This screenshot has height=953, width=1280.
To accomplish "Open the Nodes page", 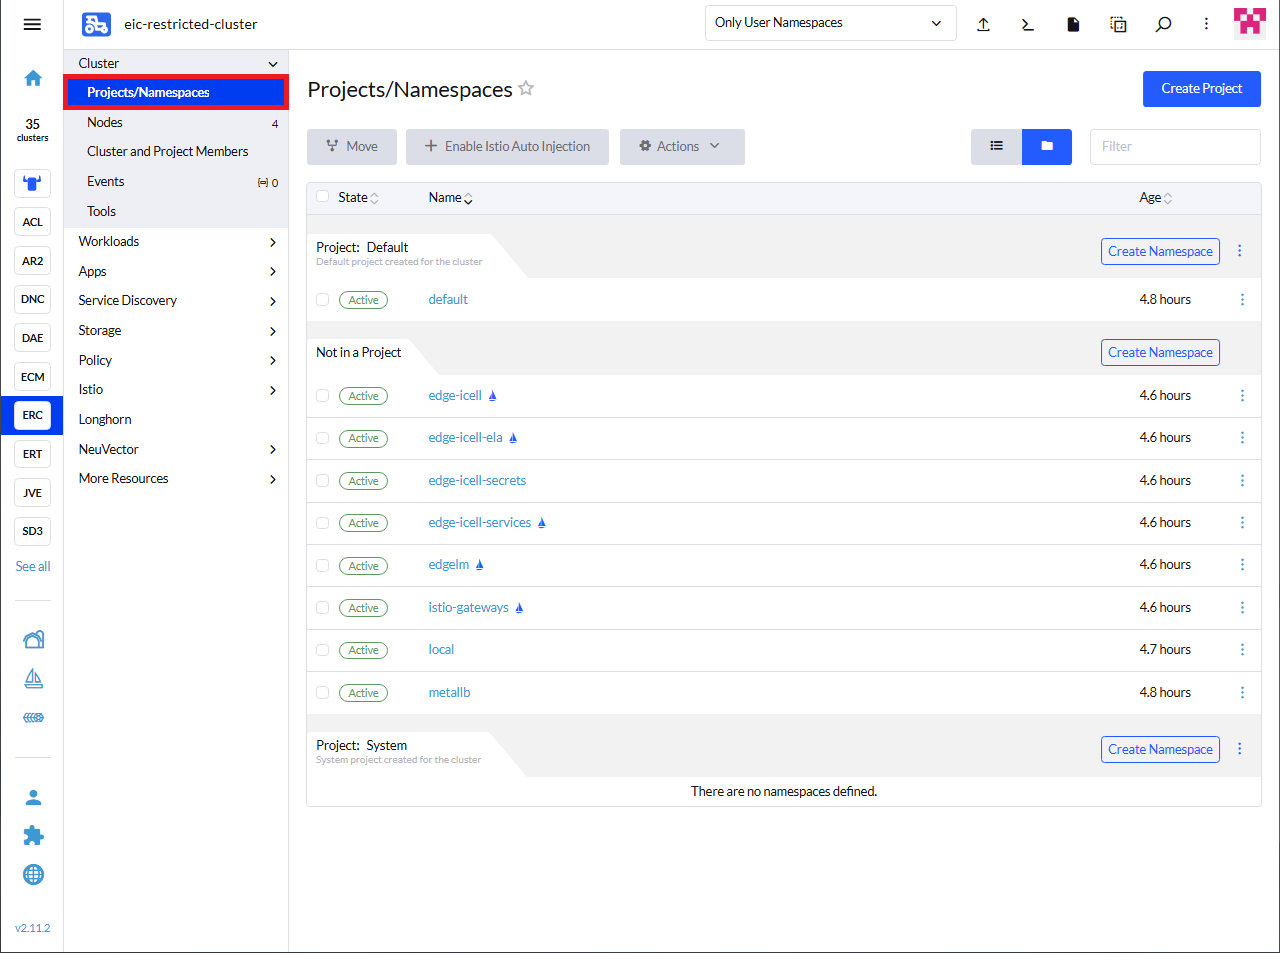I will 105,121.
